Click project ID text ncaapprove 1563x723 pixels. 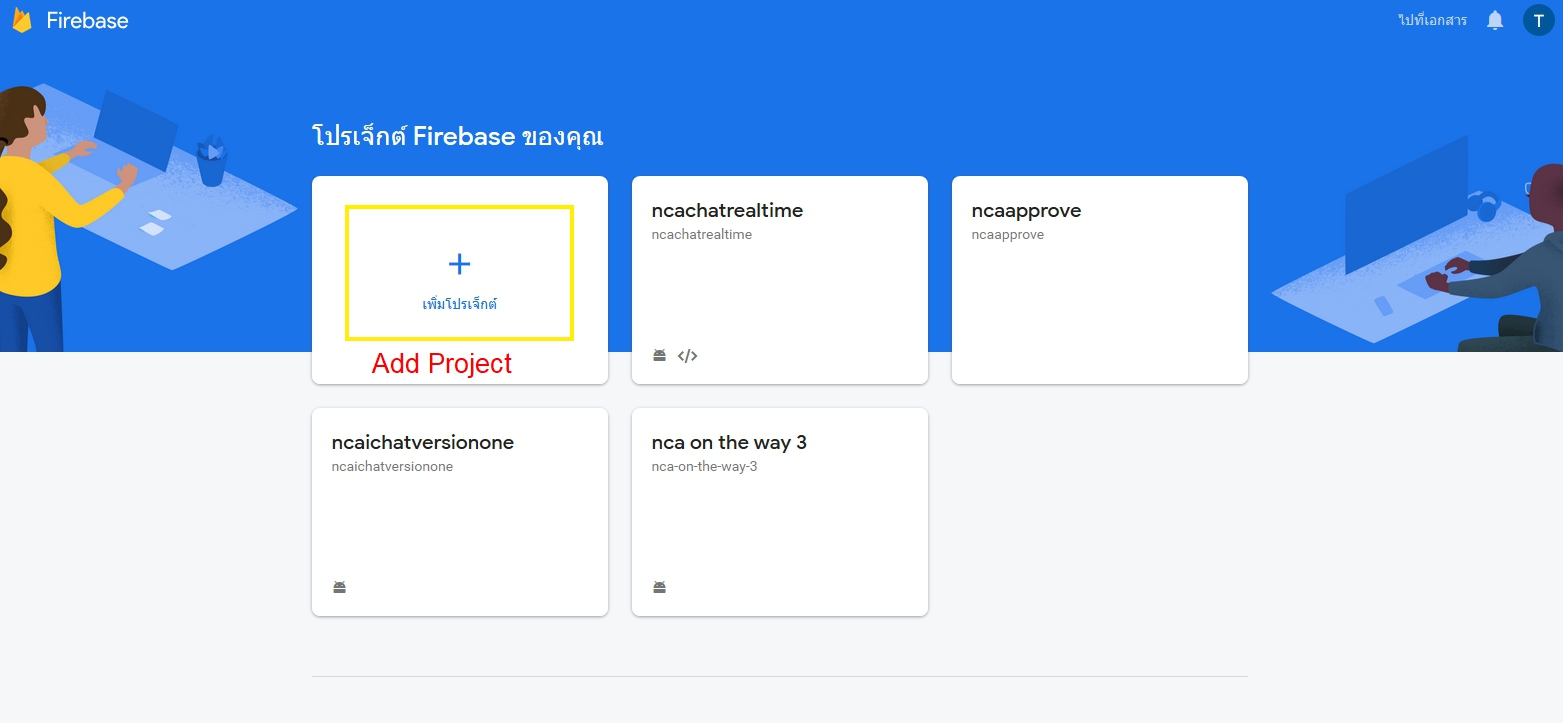(x=1008, y=235)
